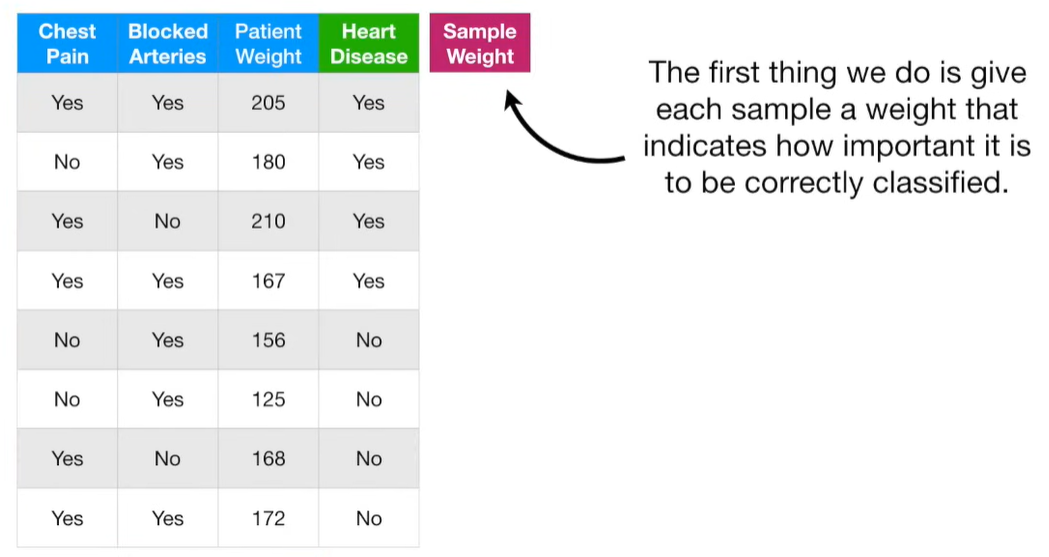Select the Chest Pain column header
The image size is (1049, 557).
point(67,44)
